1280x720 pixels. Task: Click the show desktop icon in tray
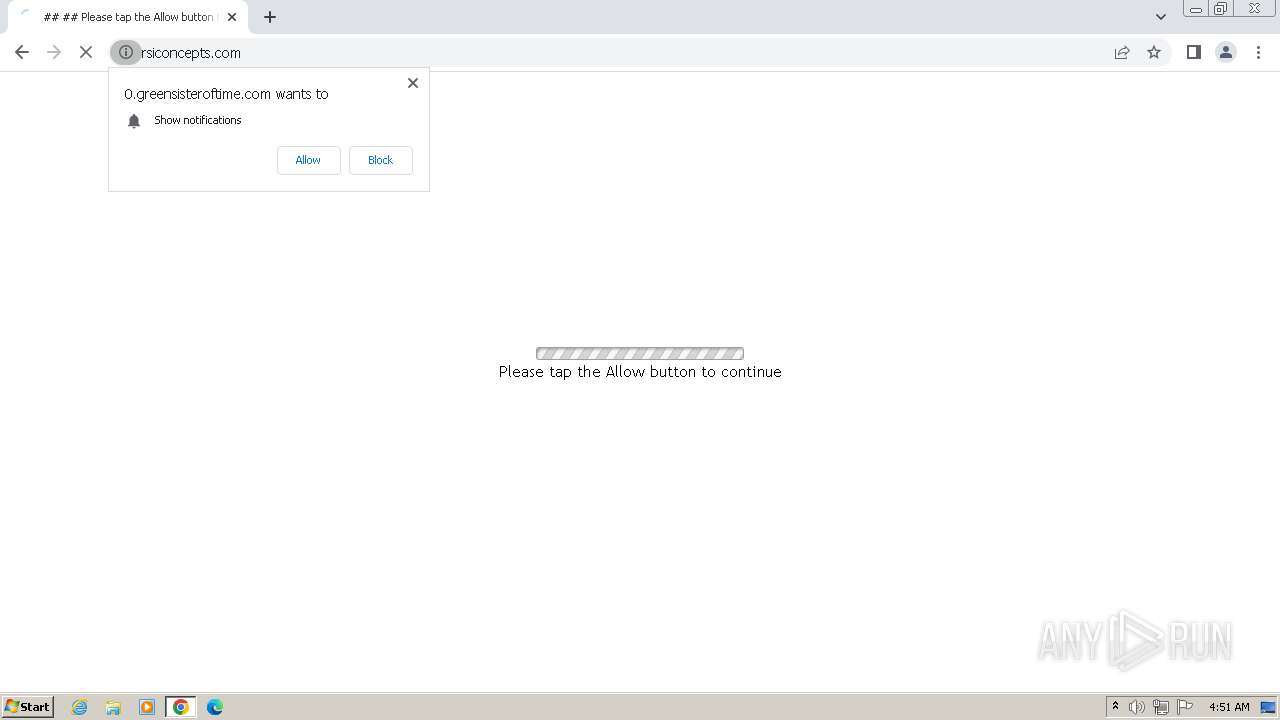1268,707
